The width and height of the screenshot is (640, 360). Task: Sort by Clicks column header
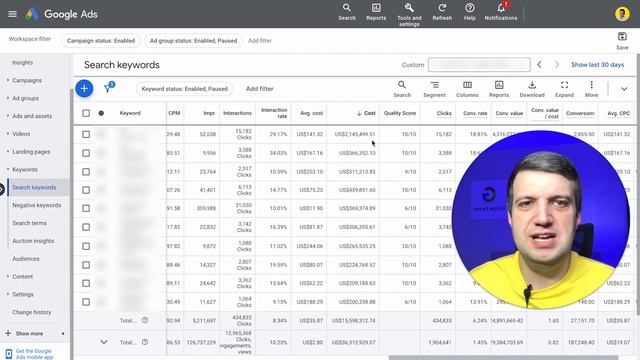(x=444, y=113)
